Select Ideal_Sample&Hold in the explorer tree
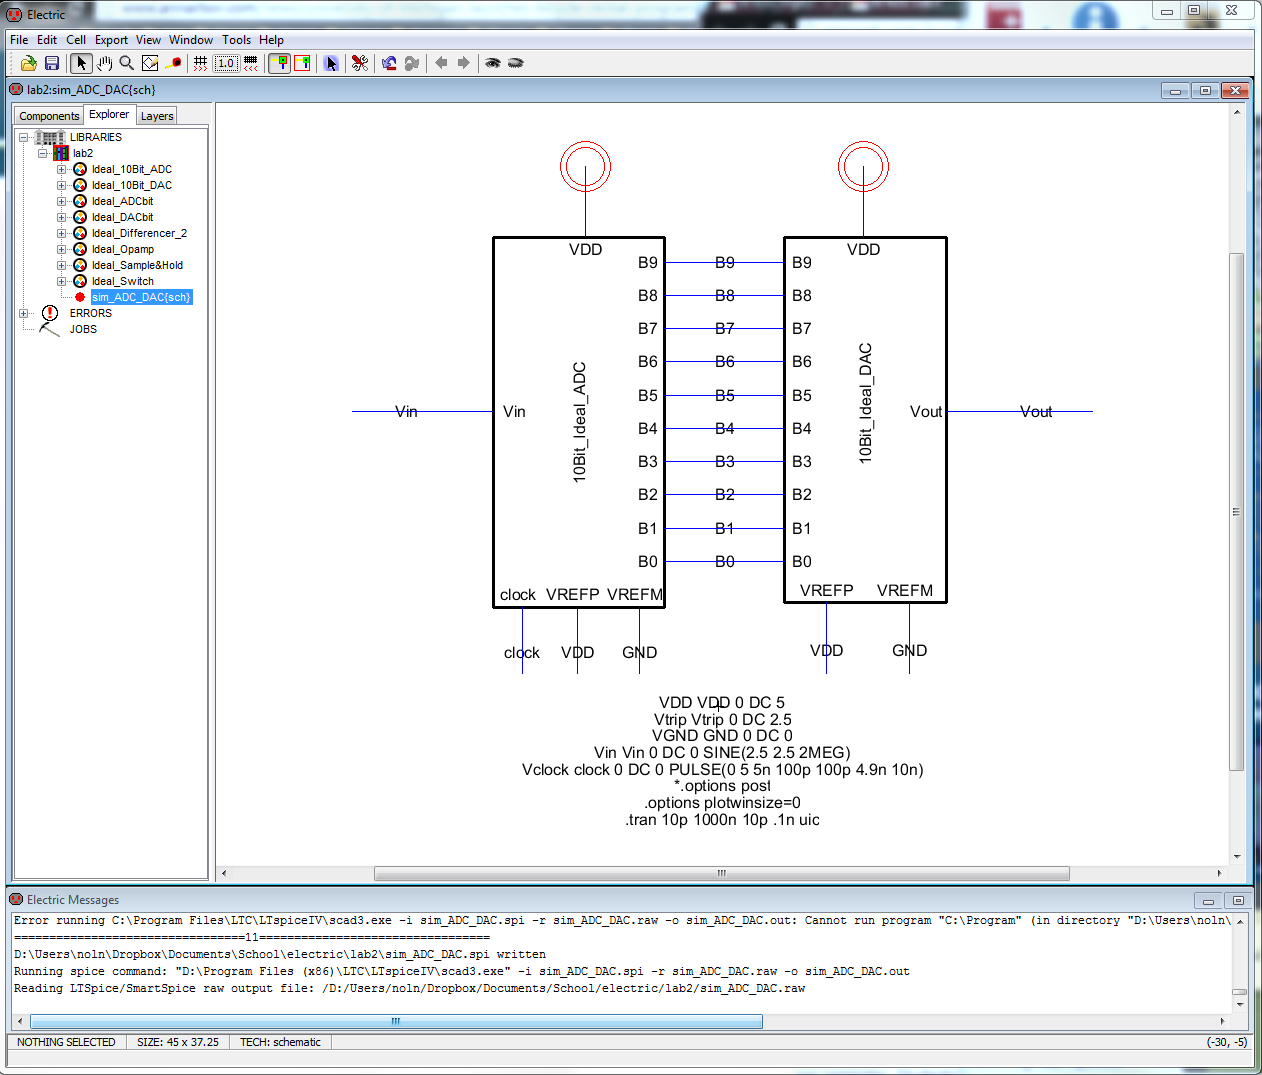 137,265
